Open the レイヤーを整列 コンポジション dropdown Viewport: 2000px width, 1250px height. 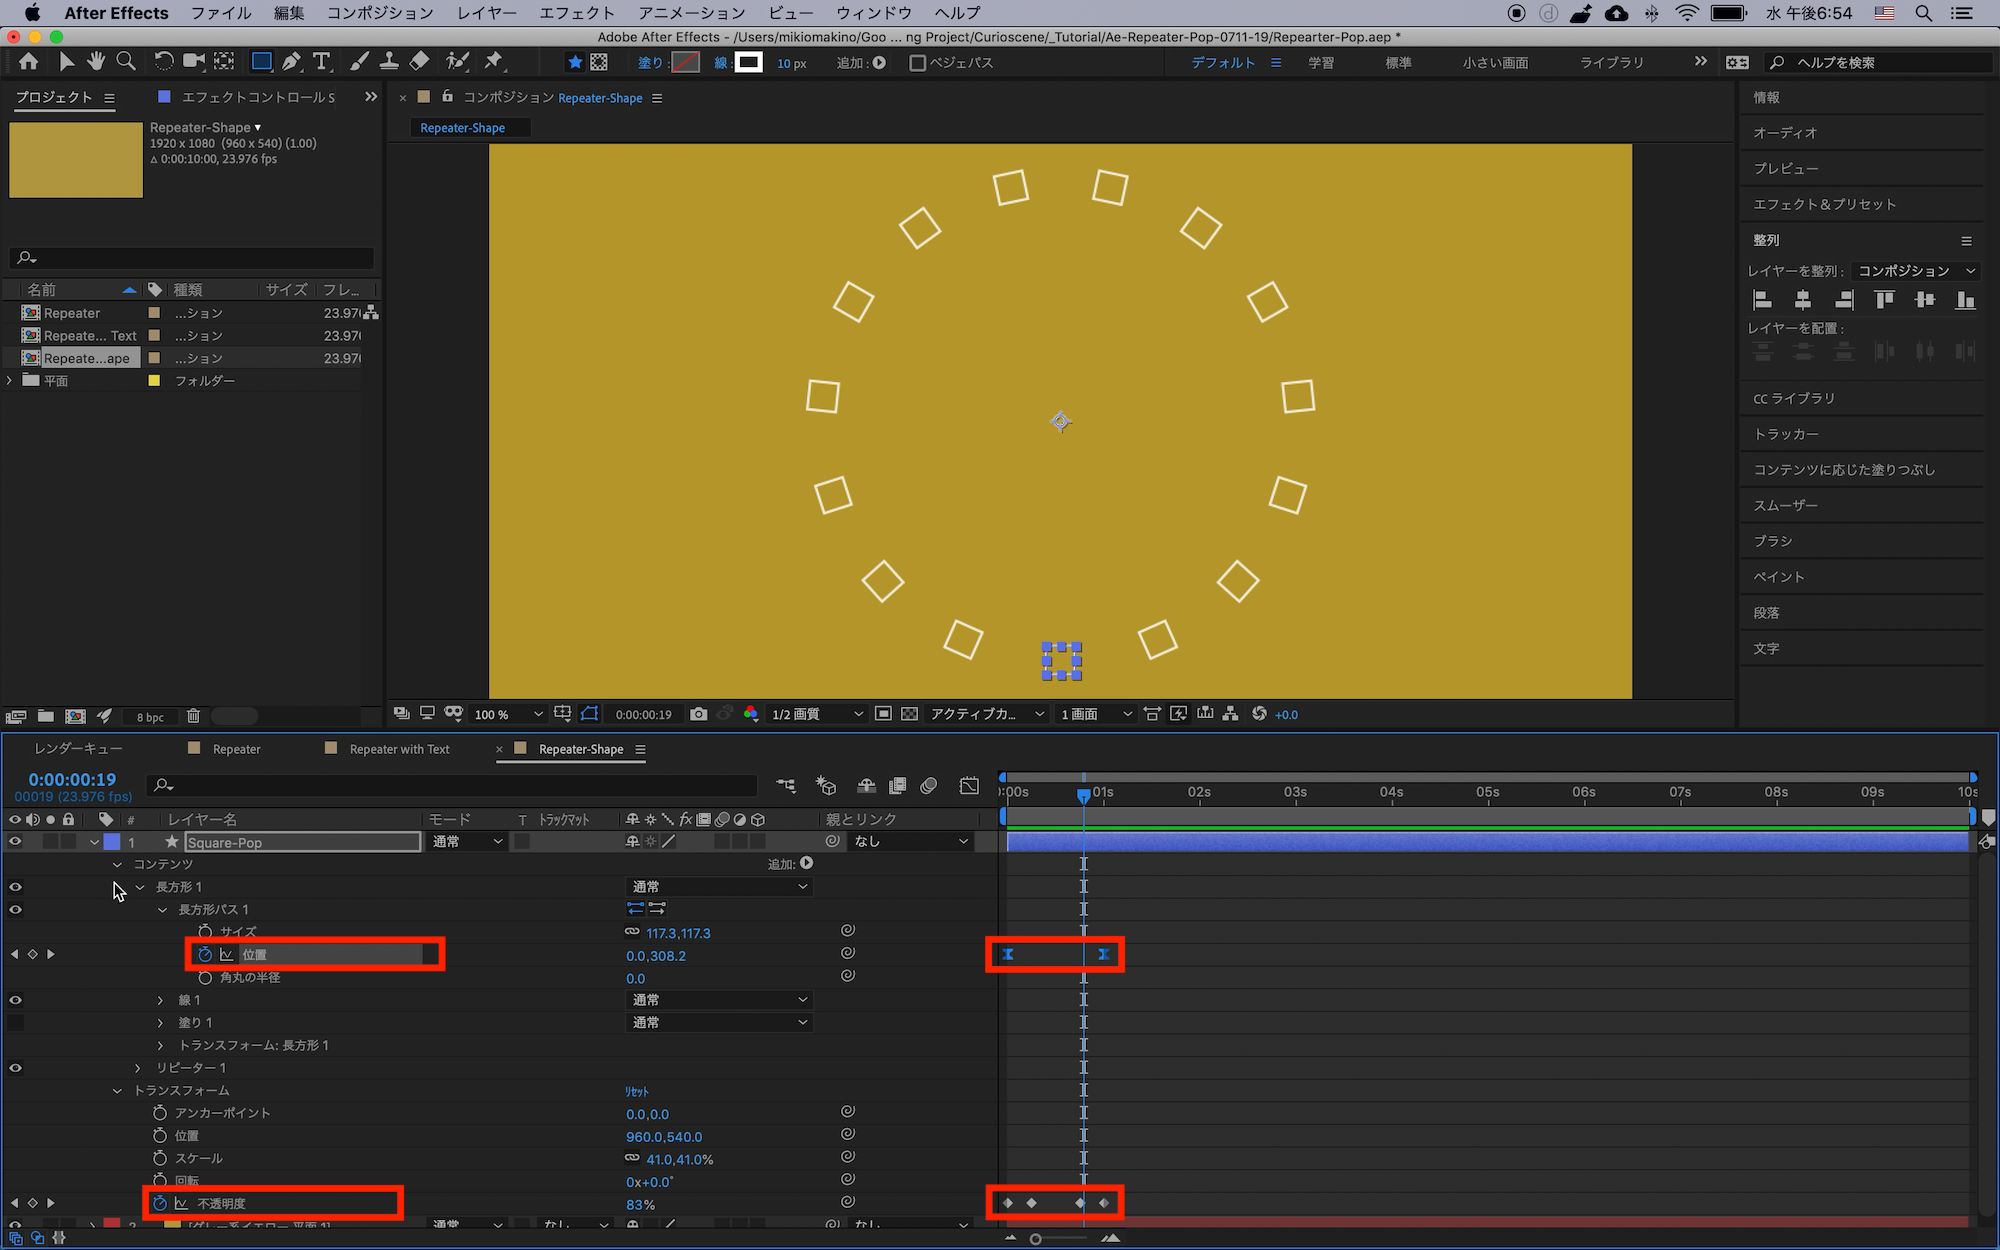[1915, 271]
